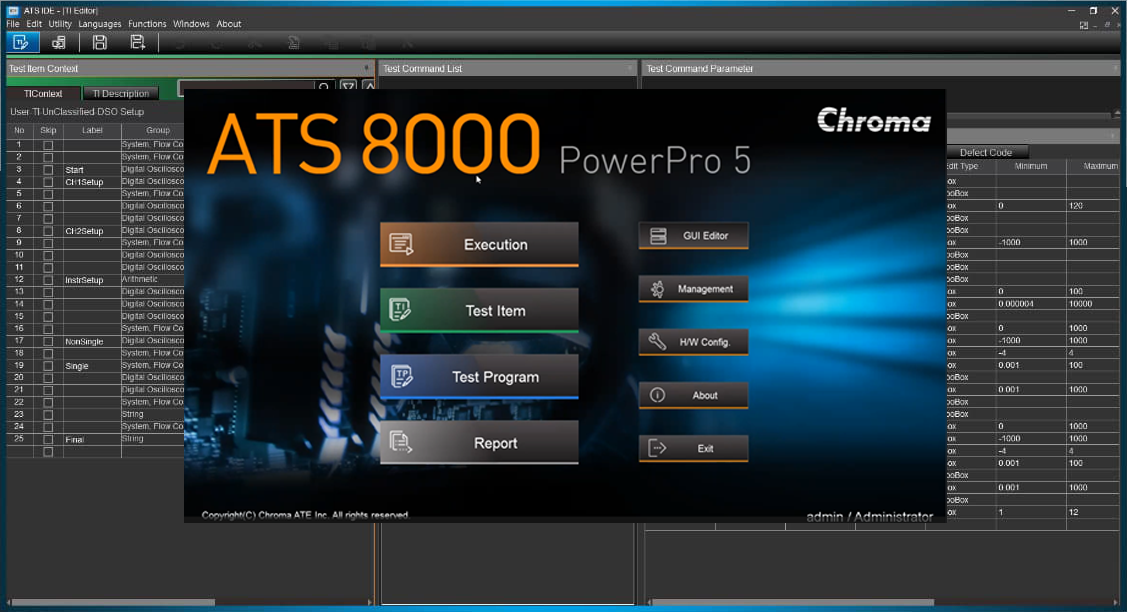1128x612 pixels.
Task: Switch to the TIContext tab
Action: click(43, 93)
